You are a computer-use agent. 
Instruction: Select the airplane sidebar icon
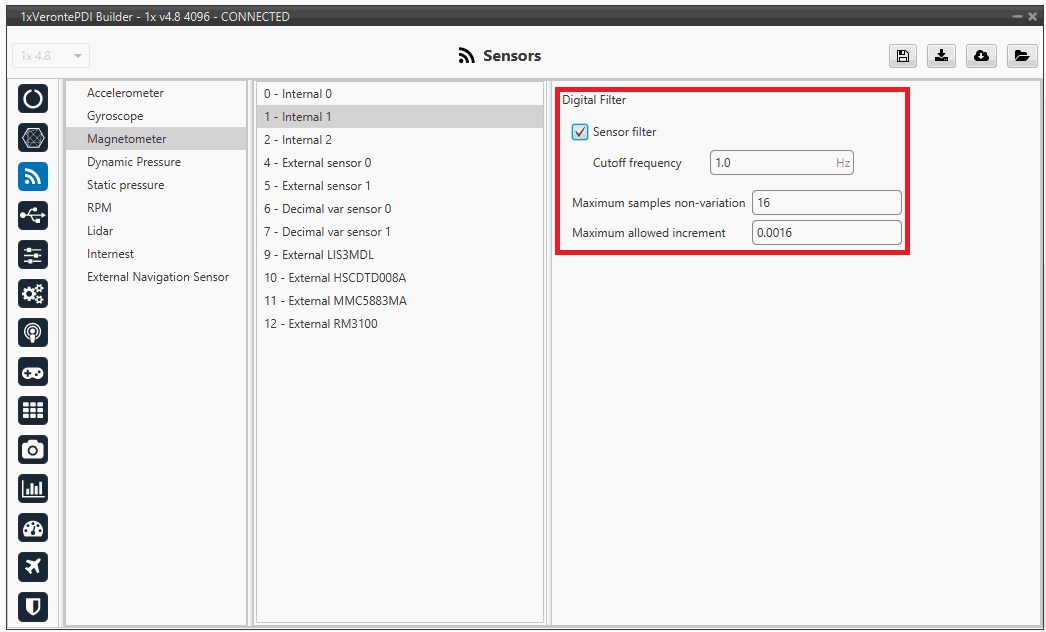pos(33,567)
